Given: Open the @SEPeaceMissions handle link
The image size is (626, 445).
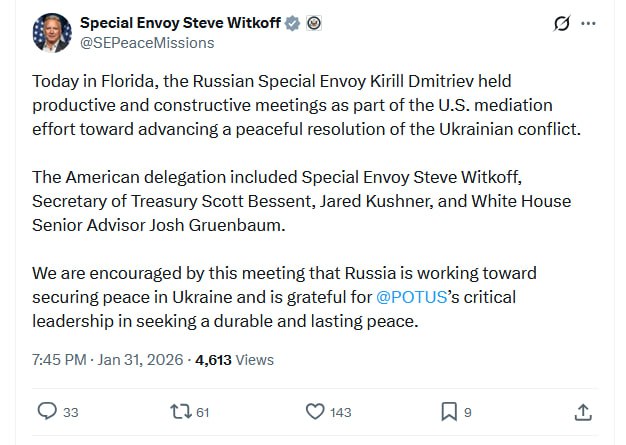Looking at the screenshot, I should (147, 43).
